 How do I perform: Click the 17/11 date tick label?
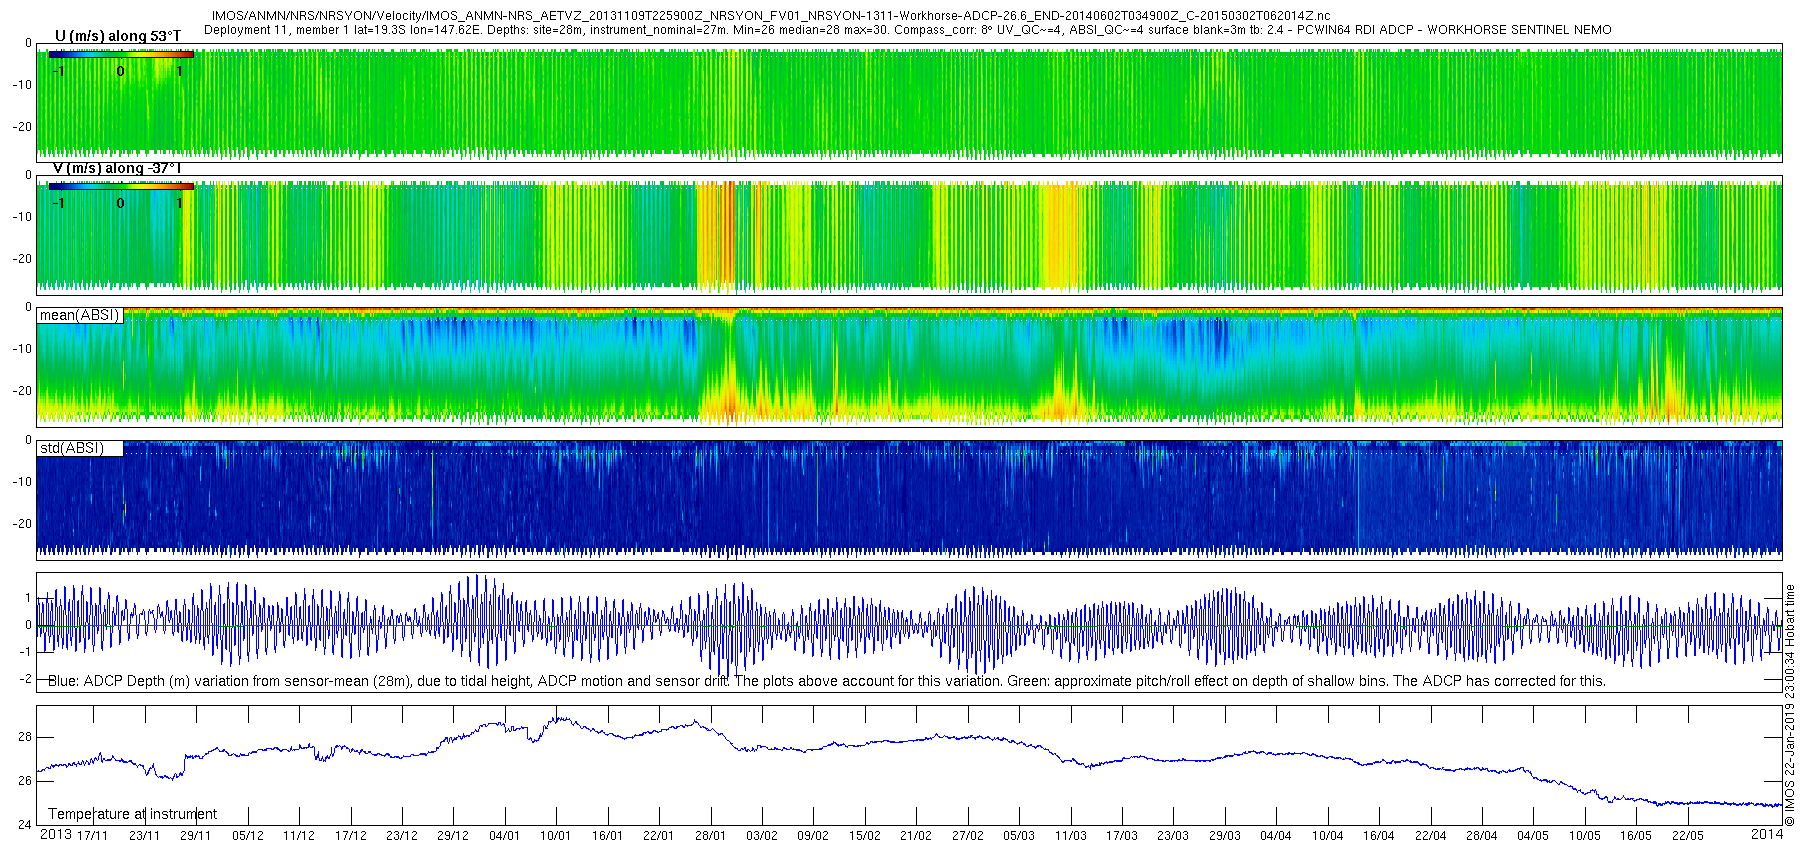point(93,836)
